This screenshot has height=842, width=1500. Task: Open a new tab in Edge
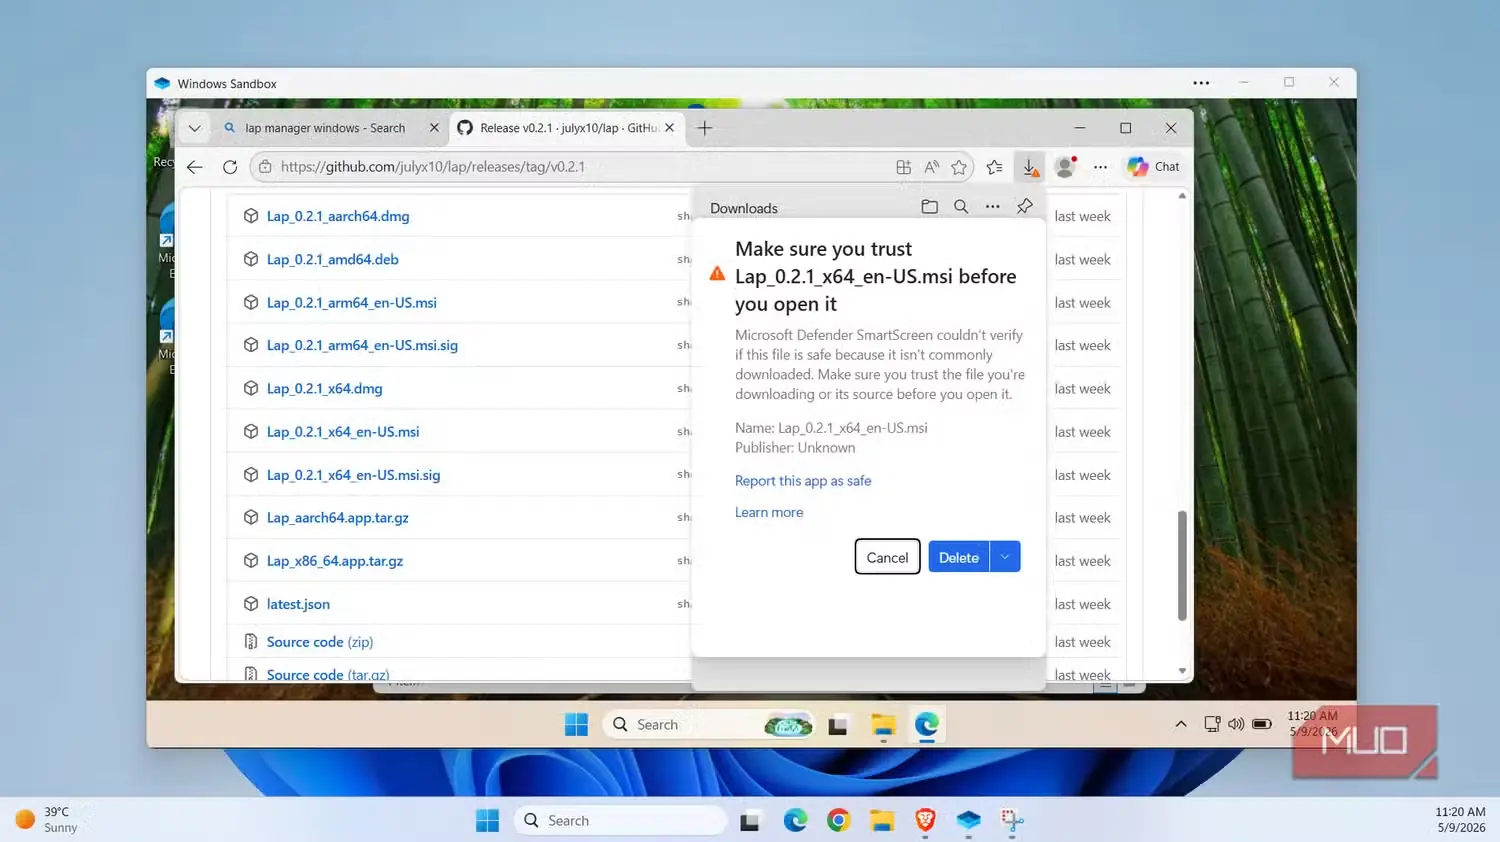pos(705,128)
